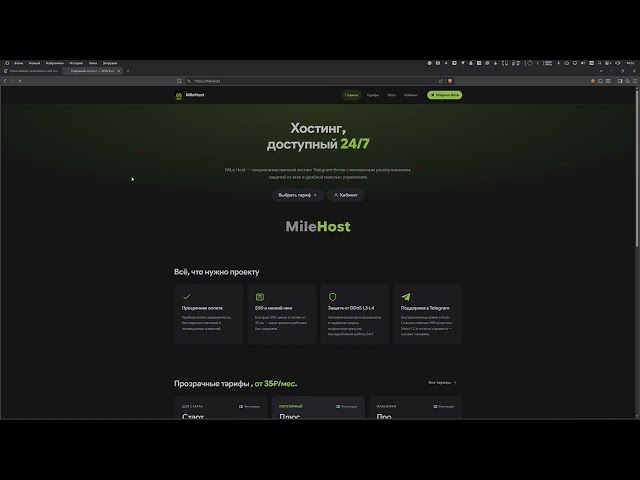Click the large MileHost wordmark
The width and height of the screenshot is (640, 480).
pos(318,227)
